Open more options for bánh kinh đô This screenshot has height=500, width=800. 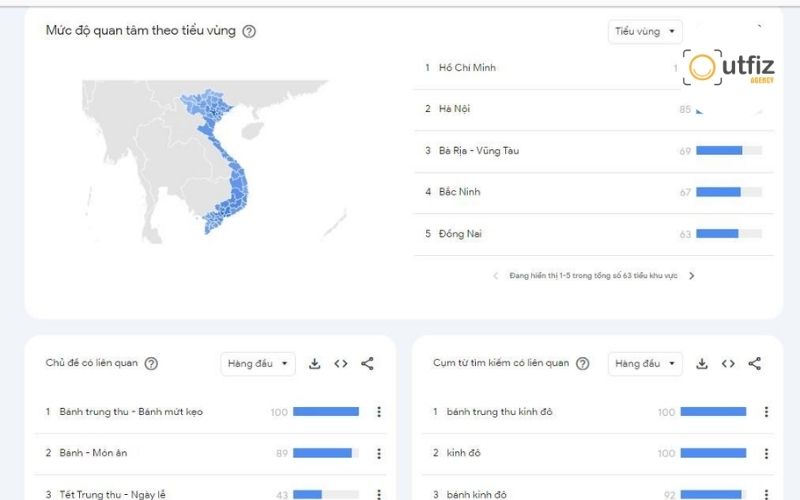[x=766, y=494]
